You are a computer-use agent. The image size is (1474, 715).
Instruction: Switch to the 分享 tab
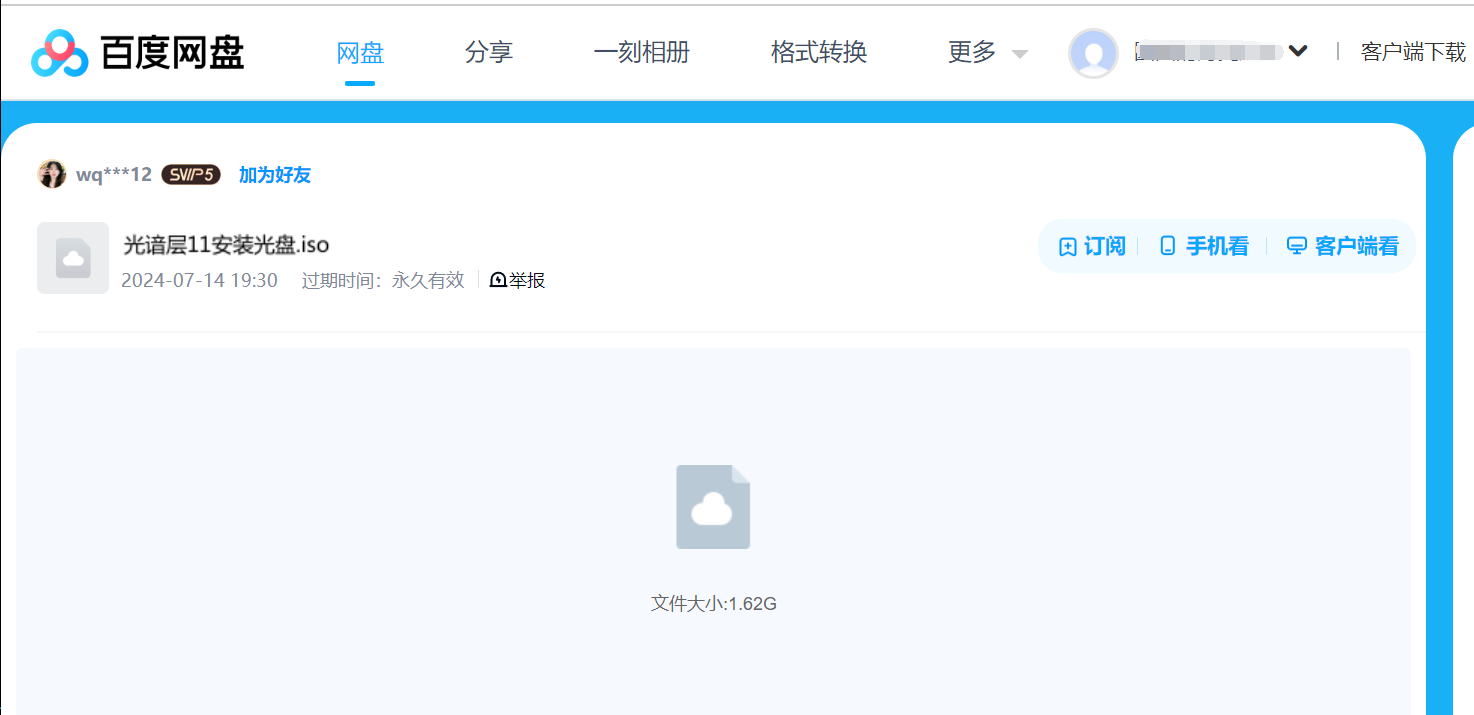(489, 52)
